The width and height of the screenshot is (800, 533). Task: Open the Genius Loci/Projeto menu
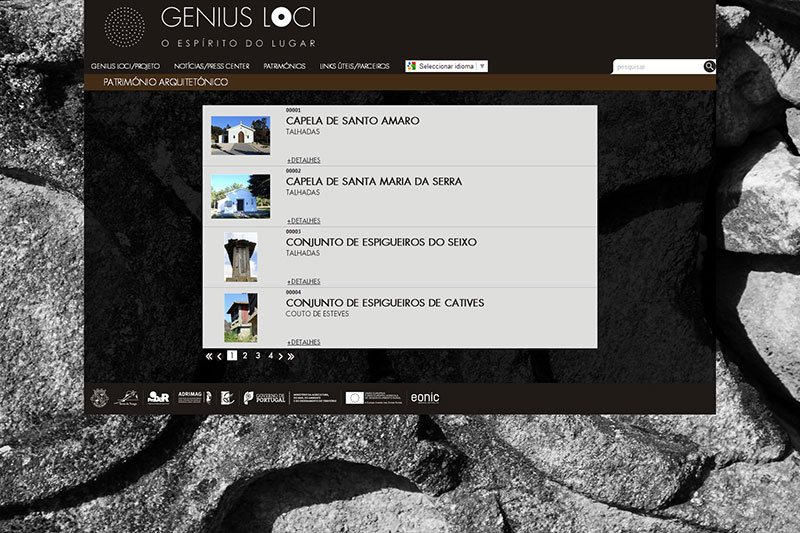click(125, 66)
